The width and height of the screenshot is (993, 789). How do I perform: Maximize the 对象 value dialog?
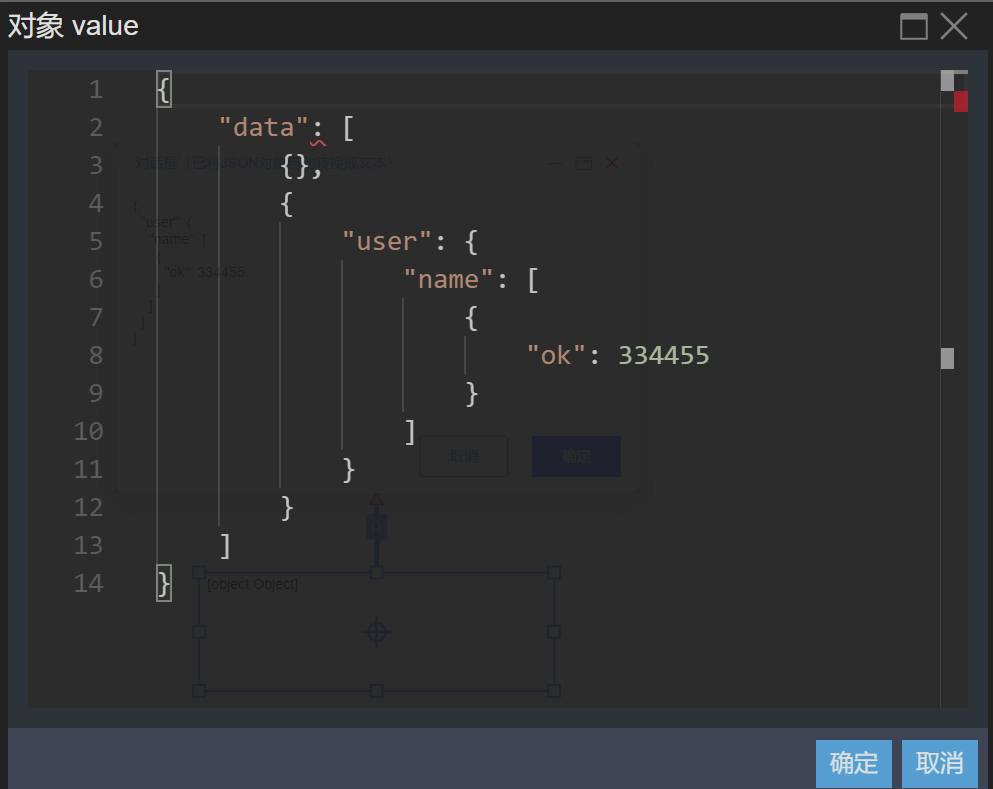coord(914,27)
